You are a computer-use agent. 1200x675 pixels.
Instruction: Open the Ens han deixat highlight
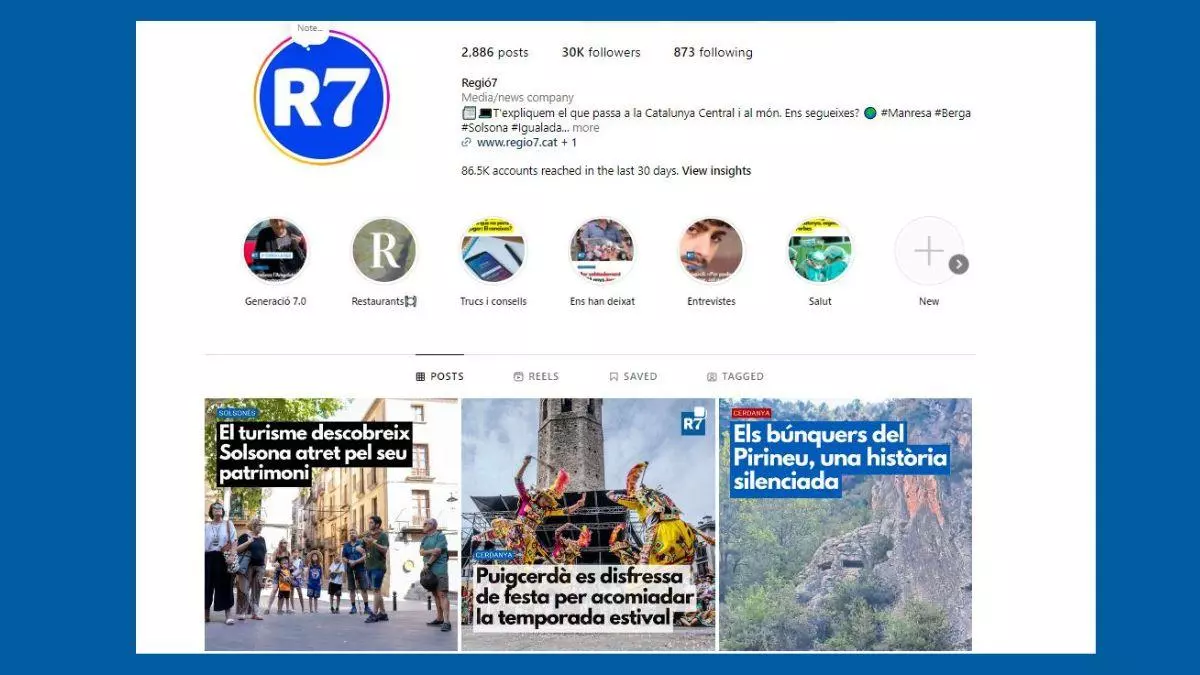(602, 251)
